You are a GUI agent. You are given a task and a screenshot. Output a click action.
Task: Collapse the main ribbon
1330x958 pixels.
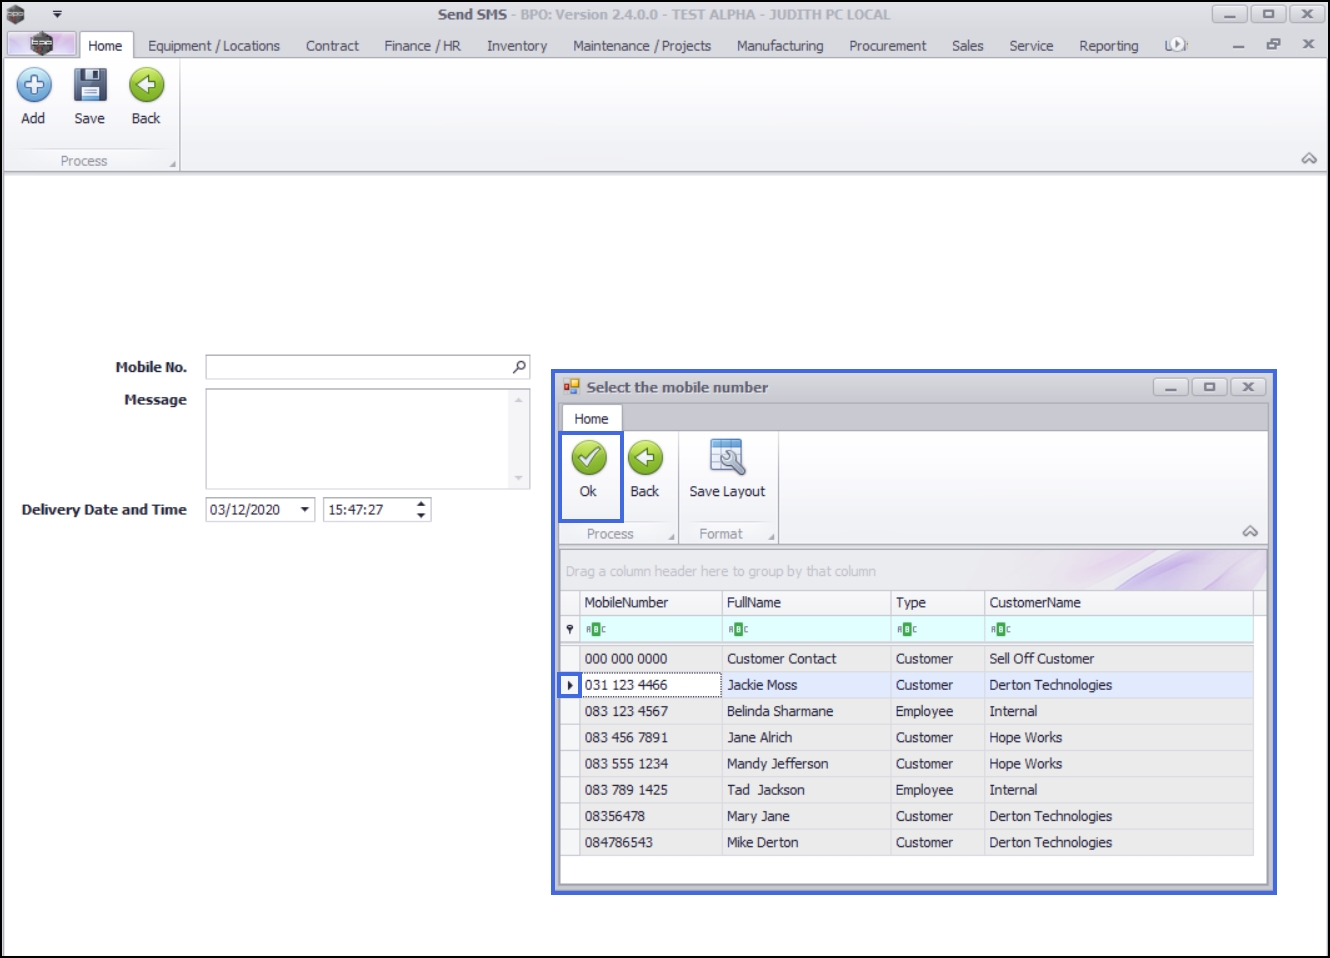1309,159
